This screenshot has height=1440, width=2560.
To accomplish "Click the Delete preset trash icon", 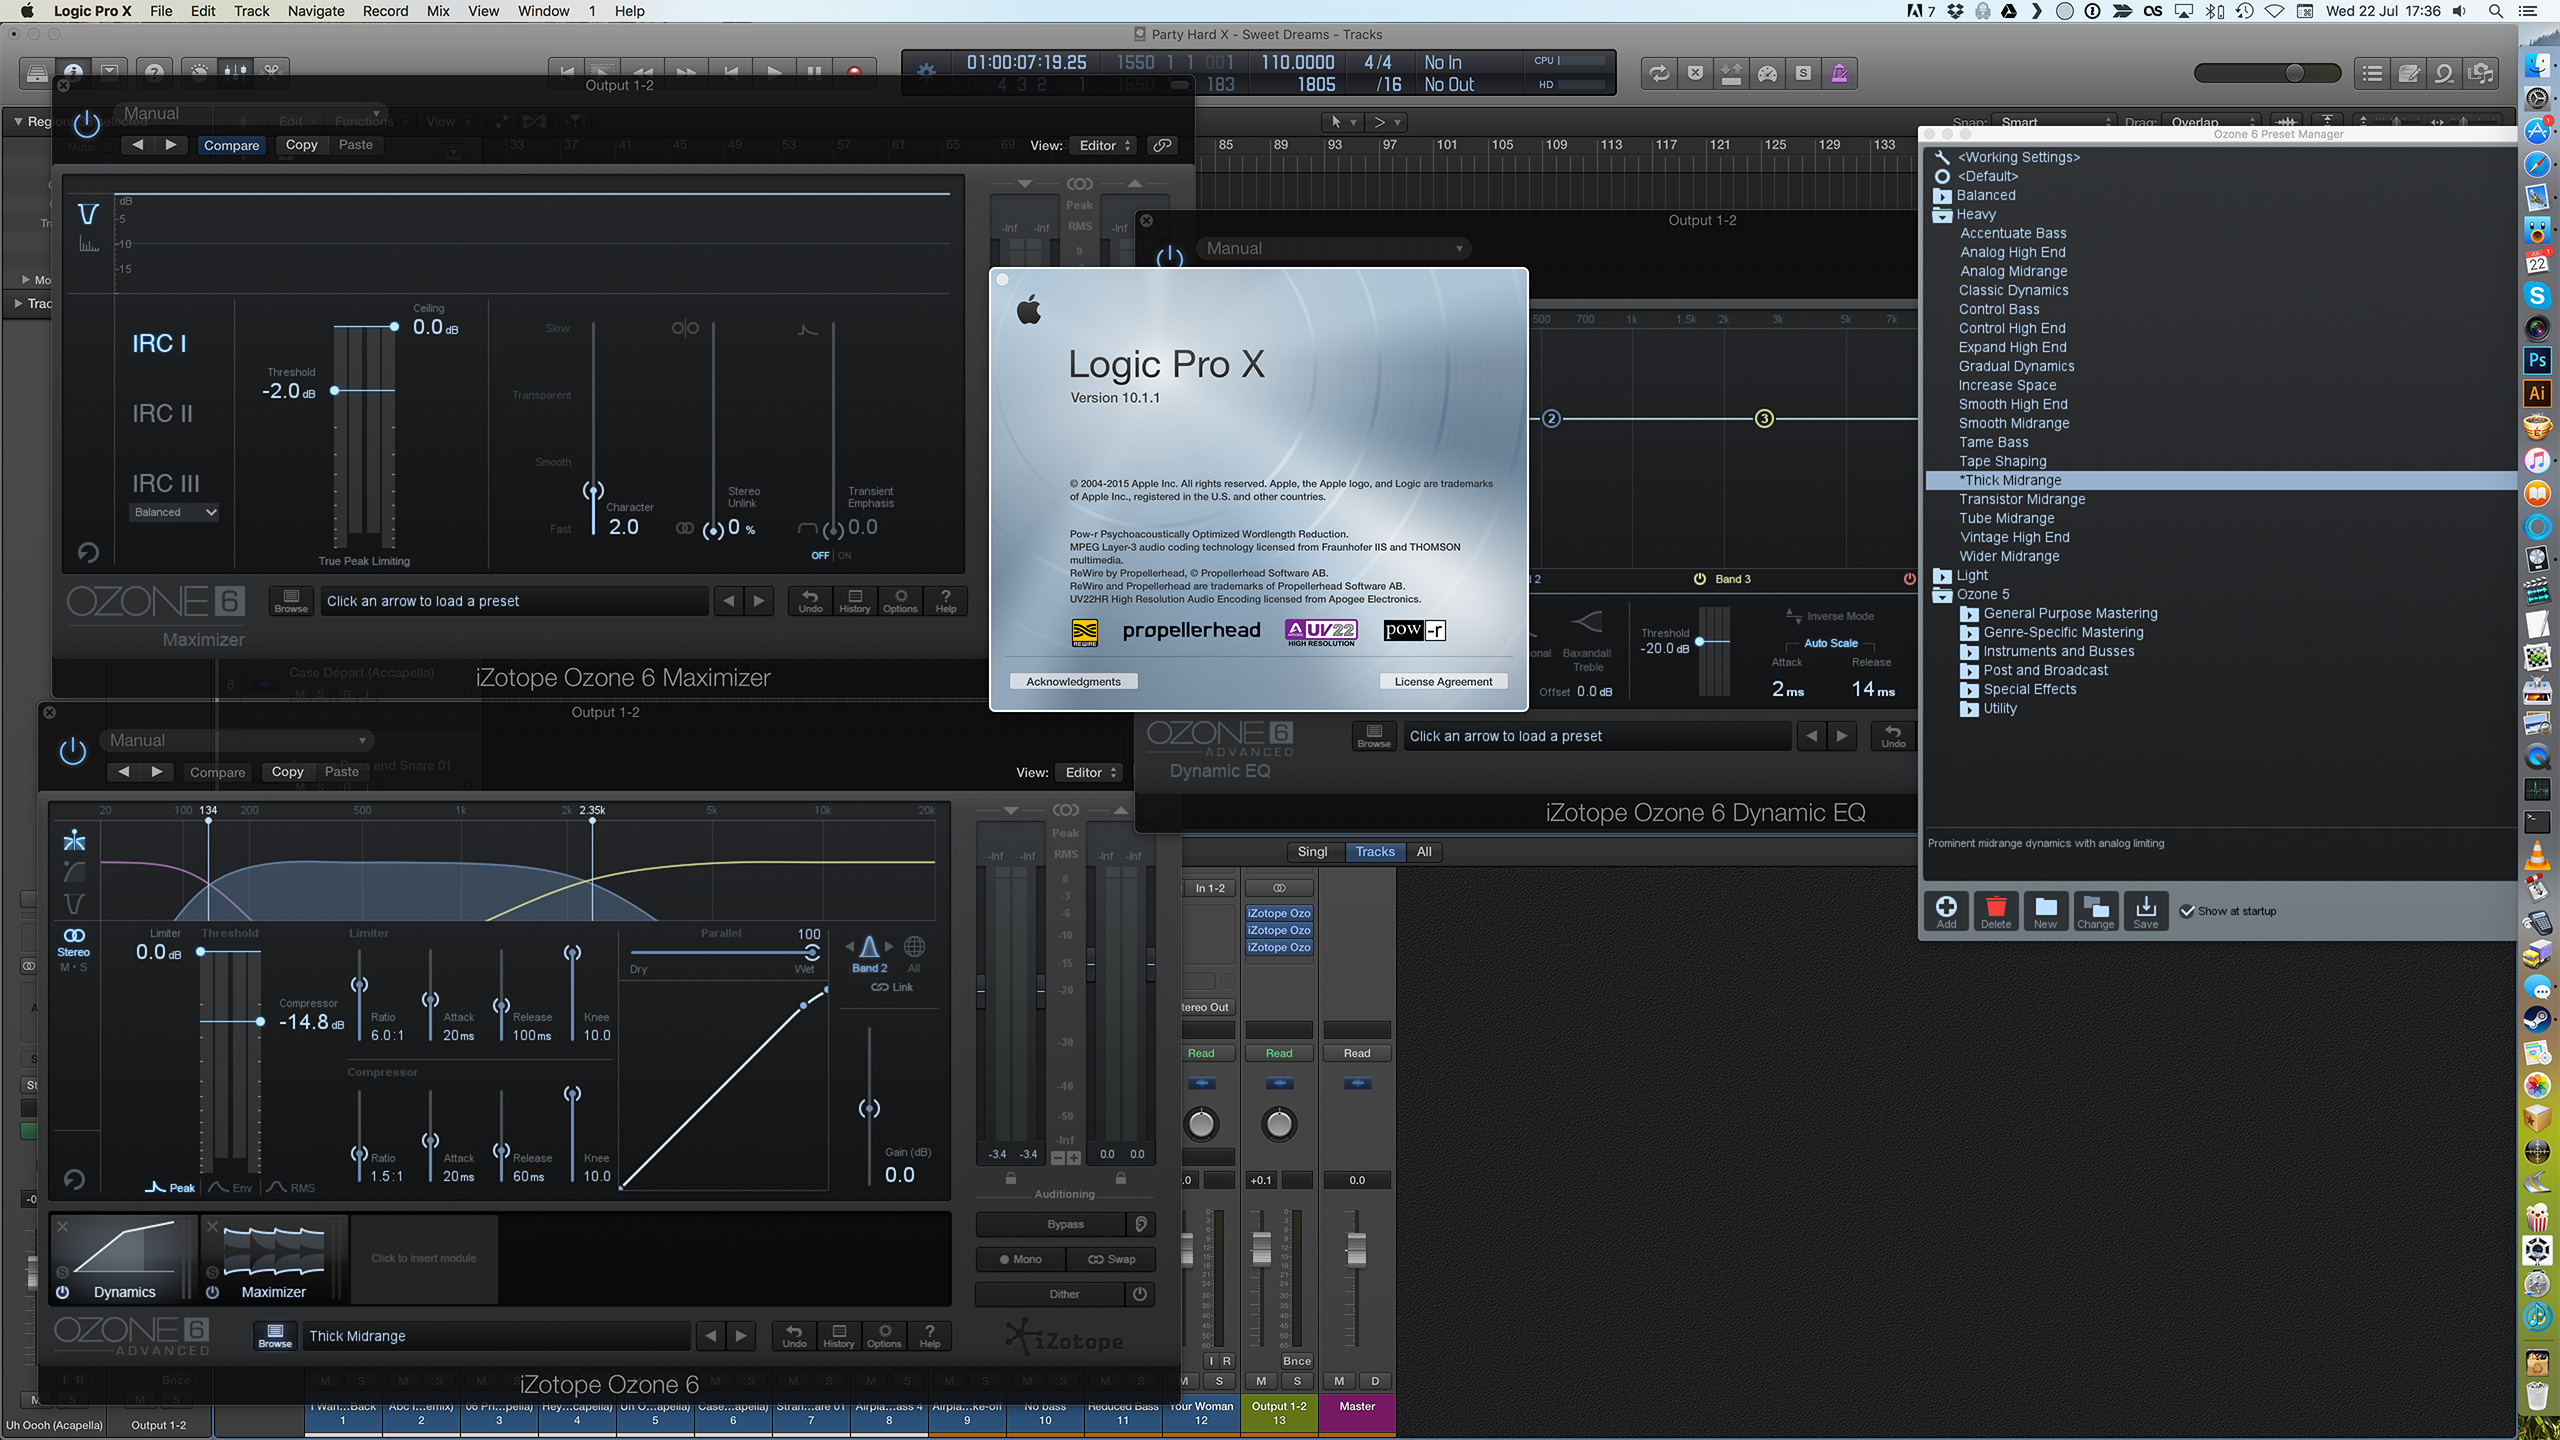I will click(1996, 911).
